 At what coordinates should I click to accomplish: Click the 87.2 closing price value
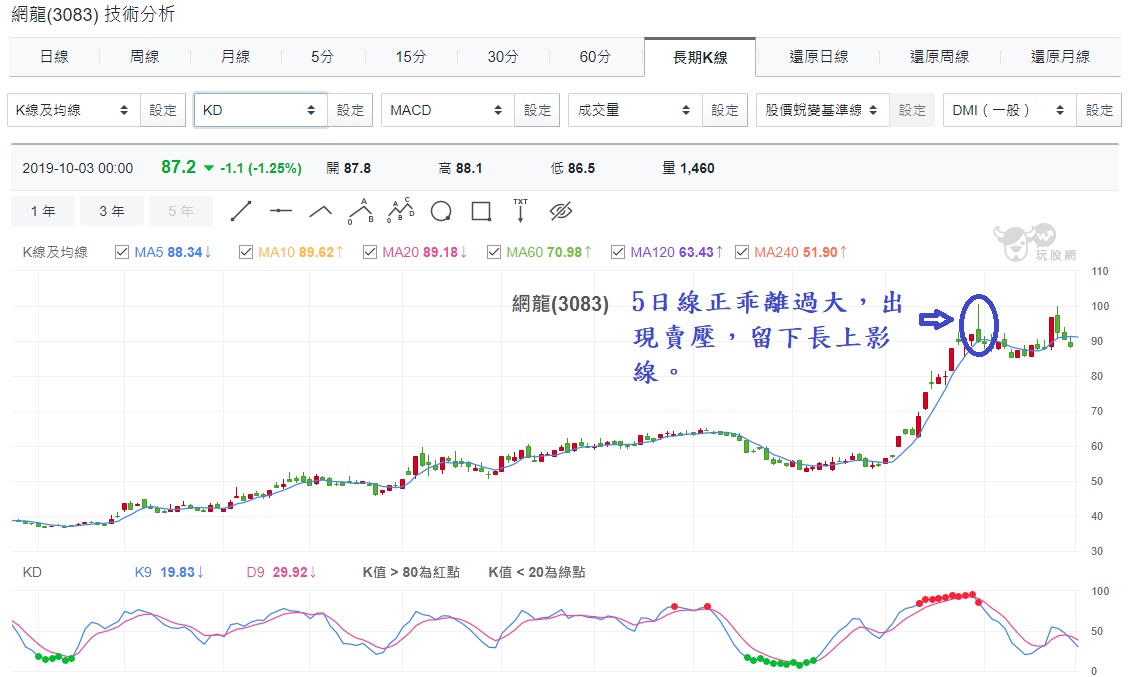click(x=178, y=167)
